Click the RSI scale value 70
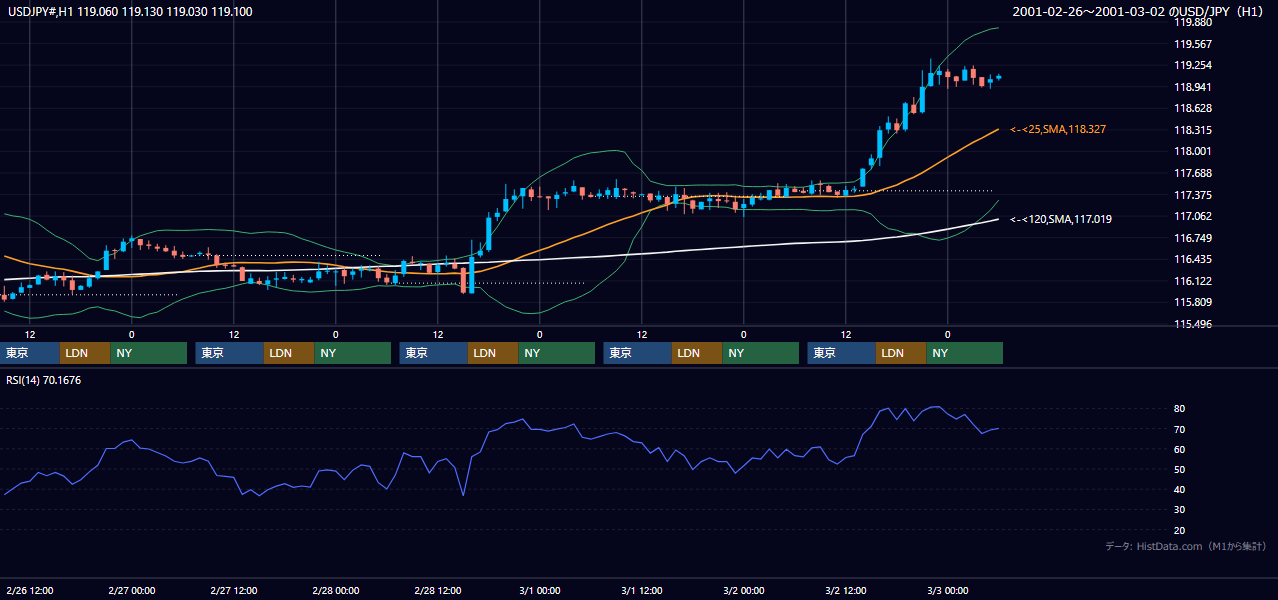1278x600 pixels. point(1180,429)
